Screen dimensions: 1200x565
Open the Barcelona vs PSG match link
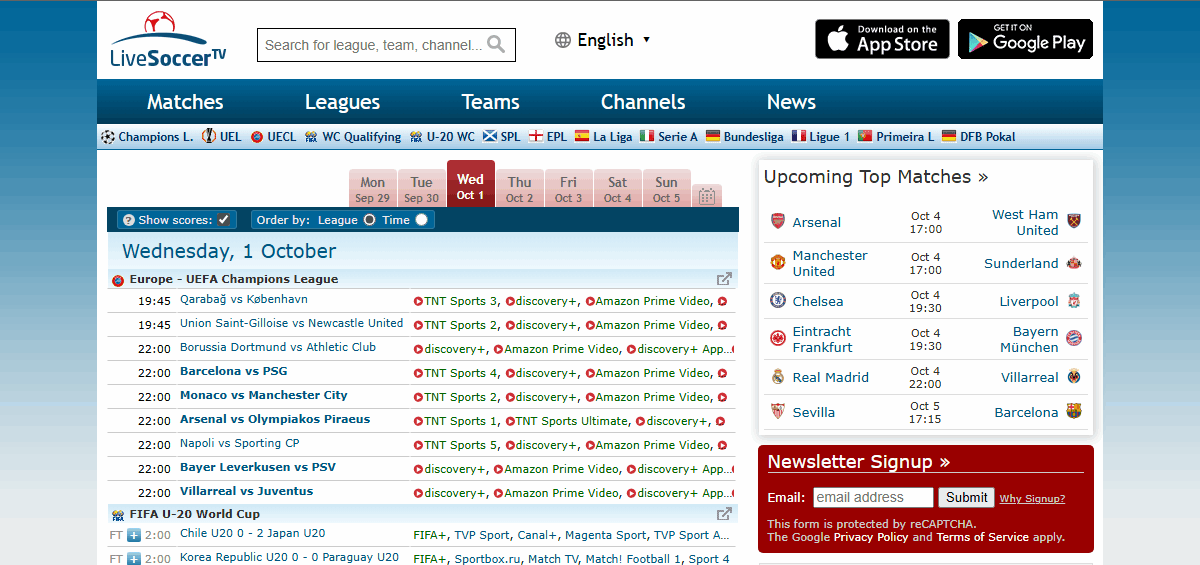pos(233,372)
